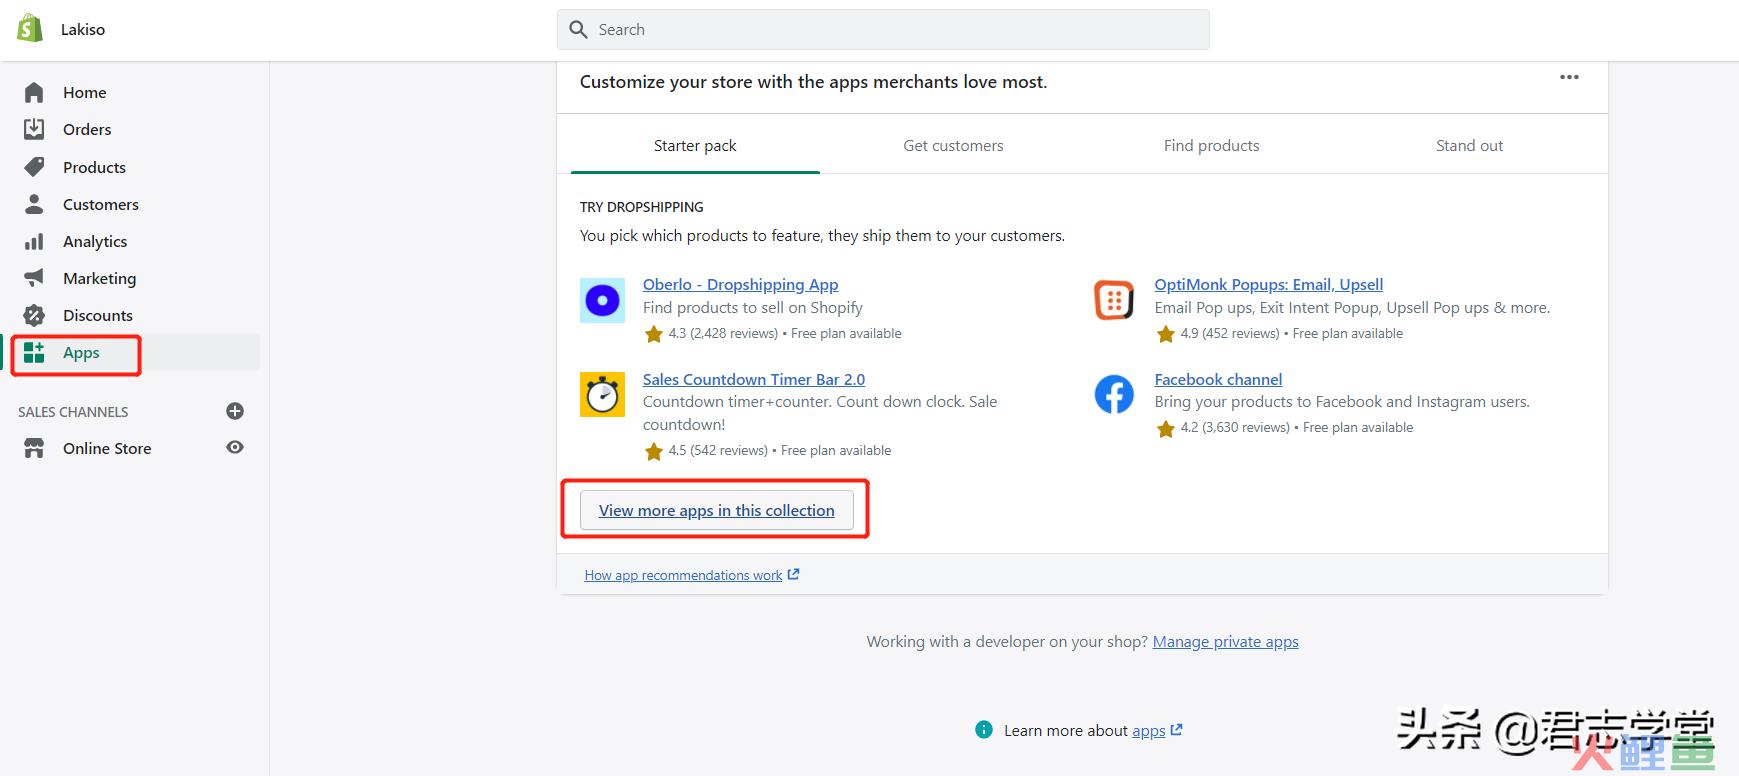The height and width of the screenshot is (776, 1739).
Task: Click the Facebook channel app icon
Action: [x=1114, y=395]
